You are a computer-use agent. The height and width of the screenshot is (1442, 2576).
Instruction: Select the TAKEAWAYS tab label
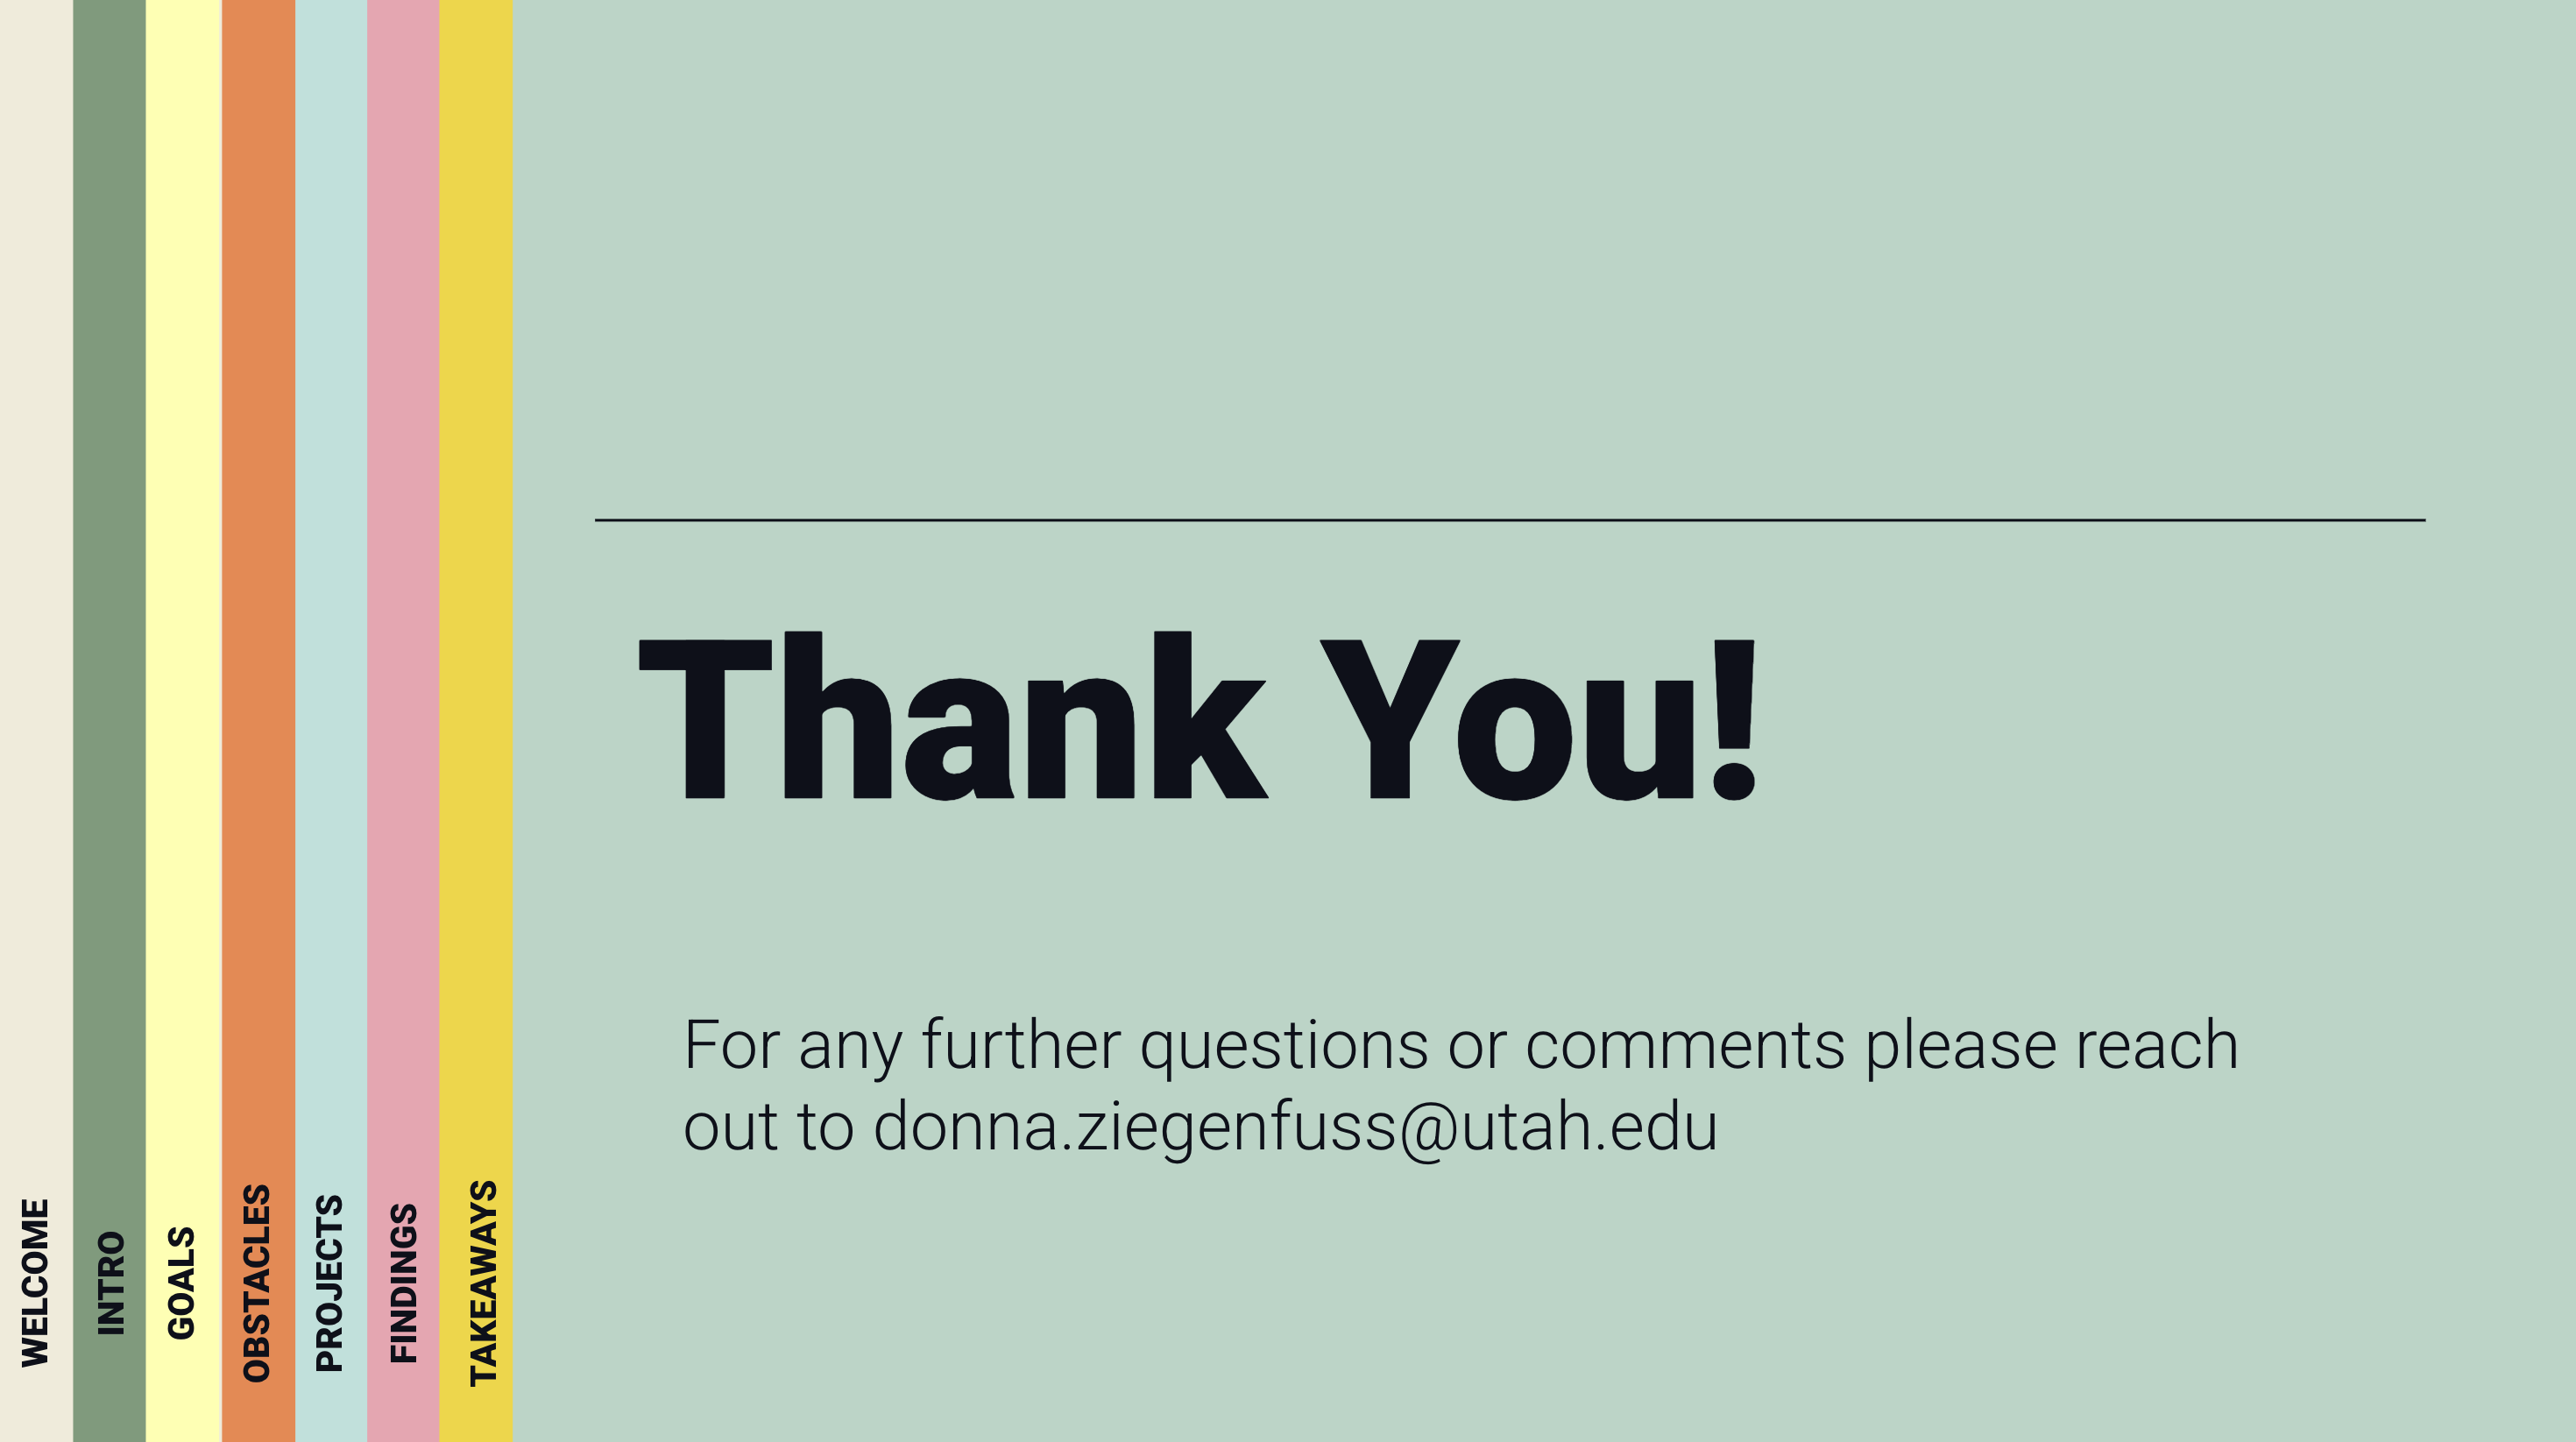tap(483, 1283)
